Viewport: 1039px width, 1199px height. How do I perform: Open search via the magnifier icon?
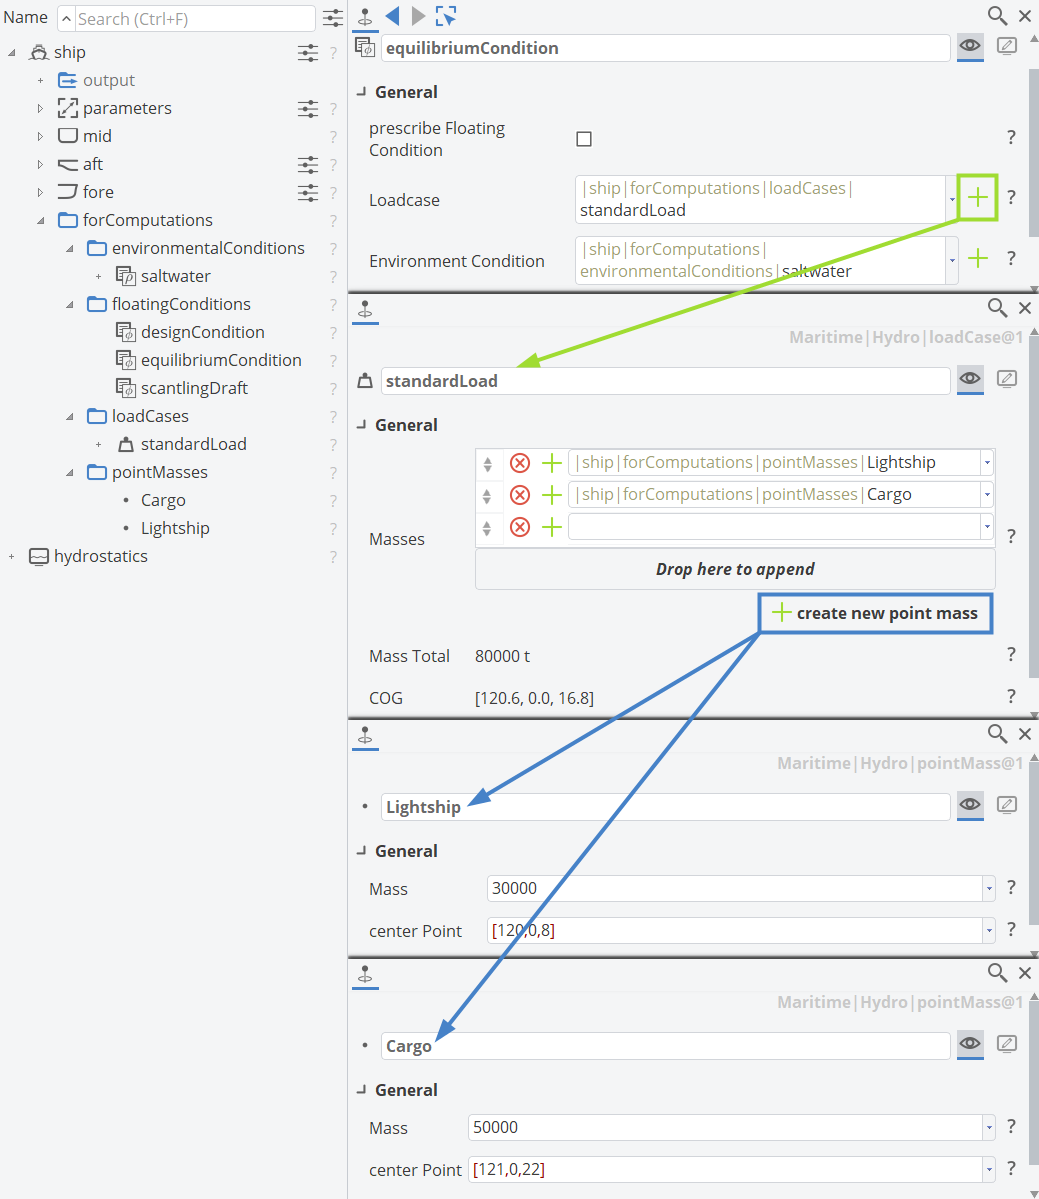pyautogui.click(x=997, y=16)
